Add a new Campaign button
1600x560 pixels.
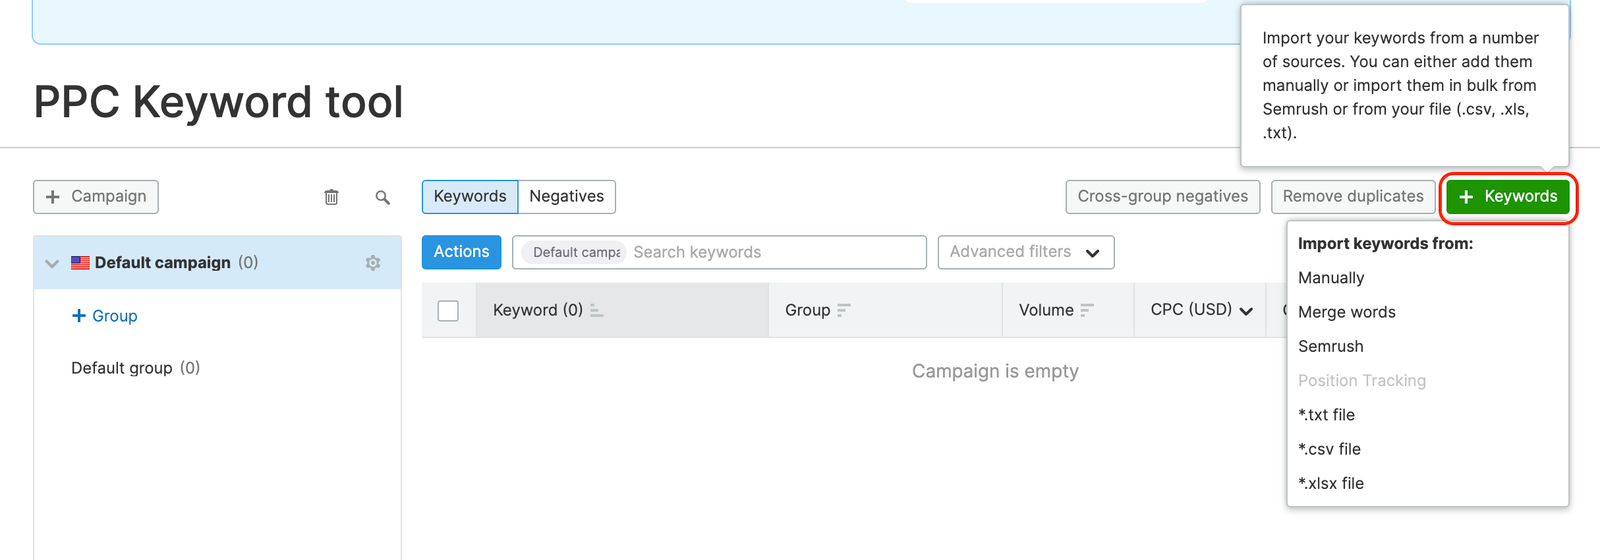pos(96,197)
